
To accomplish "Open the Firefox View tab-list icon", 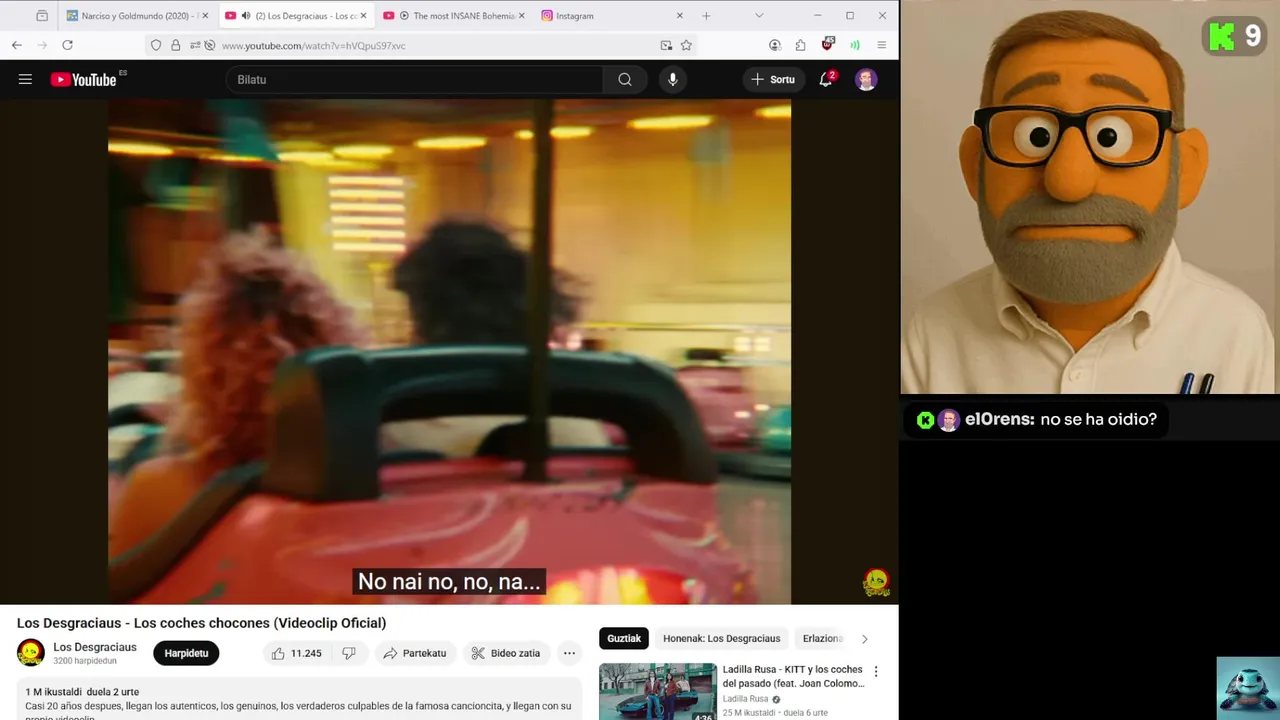I will (x=42, y=16).
